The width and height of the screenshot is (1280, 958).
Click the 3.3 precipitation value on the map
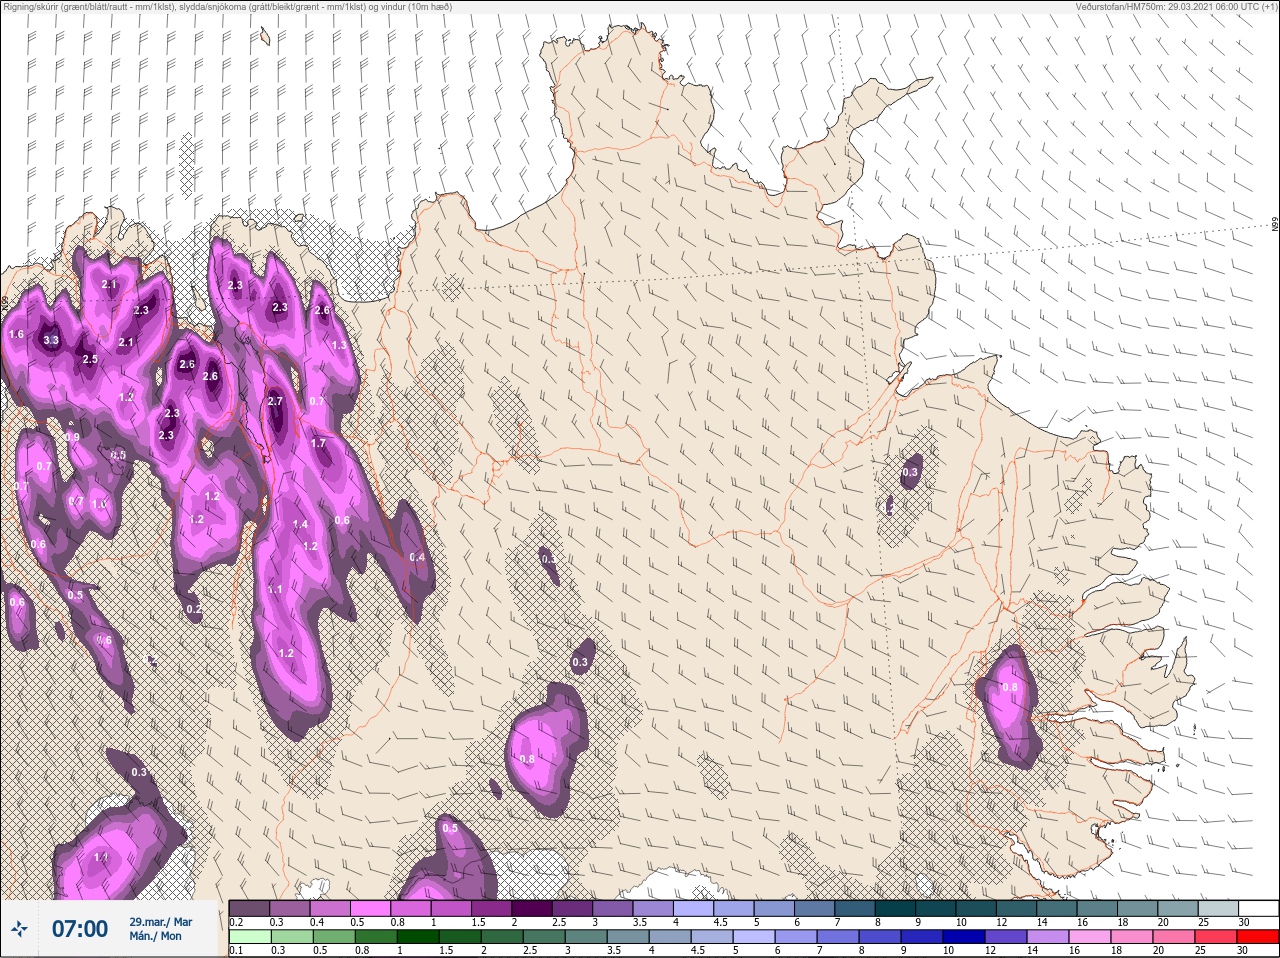pyautogui.click(x=52, y=341)
